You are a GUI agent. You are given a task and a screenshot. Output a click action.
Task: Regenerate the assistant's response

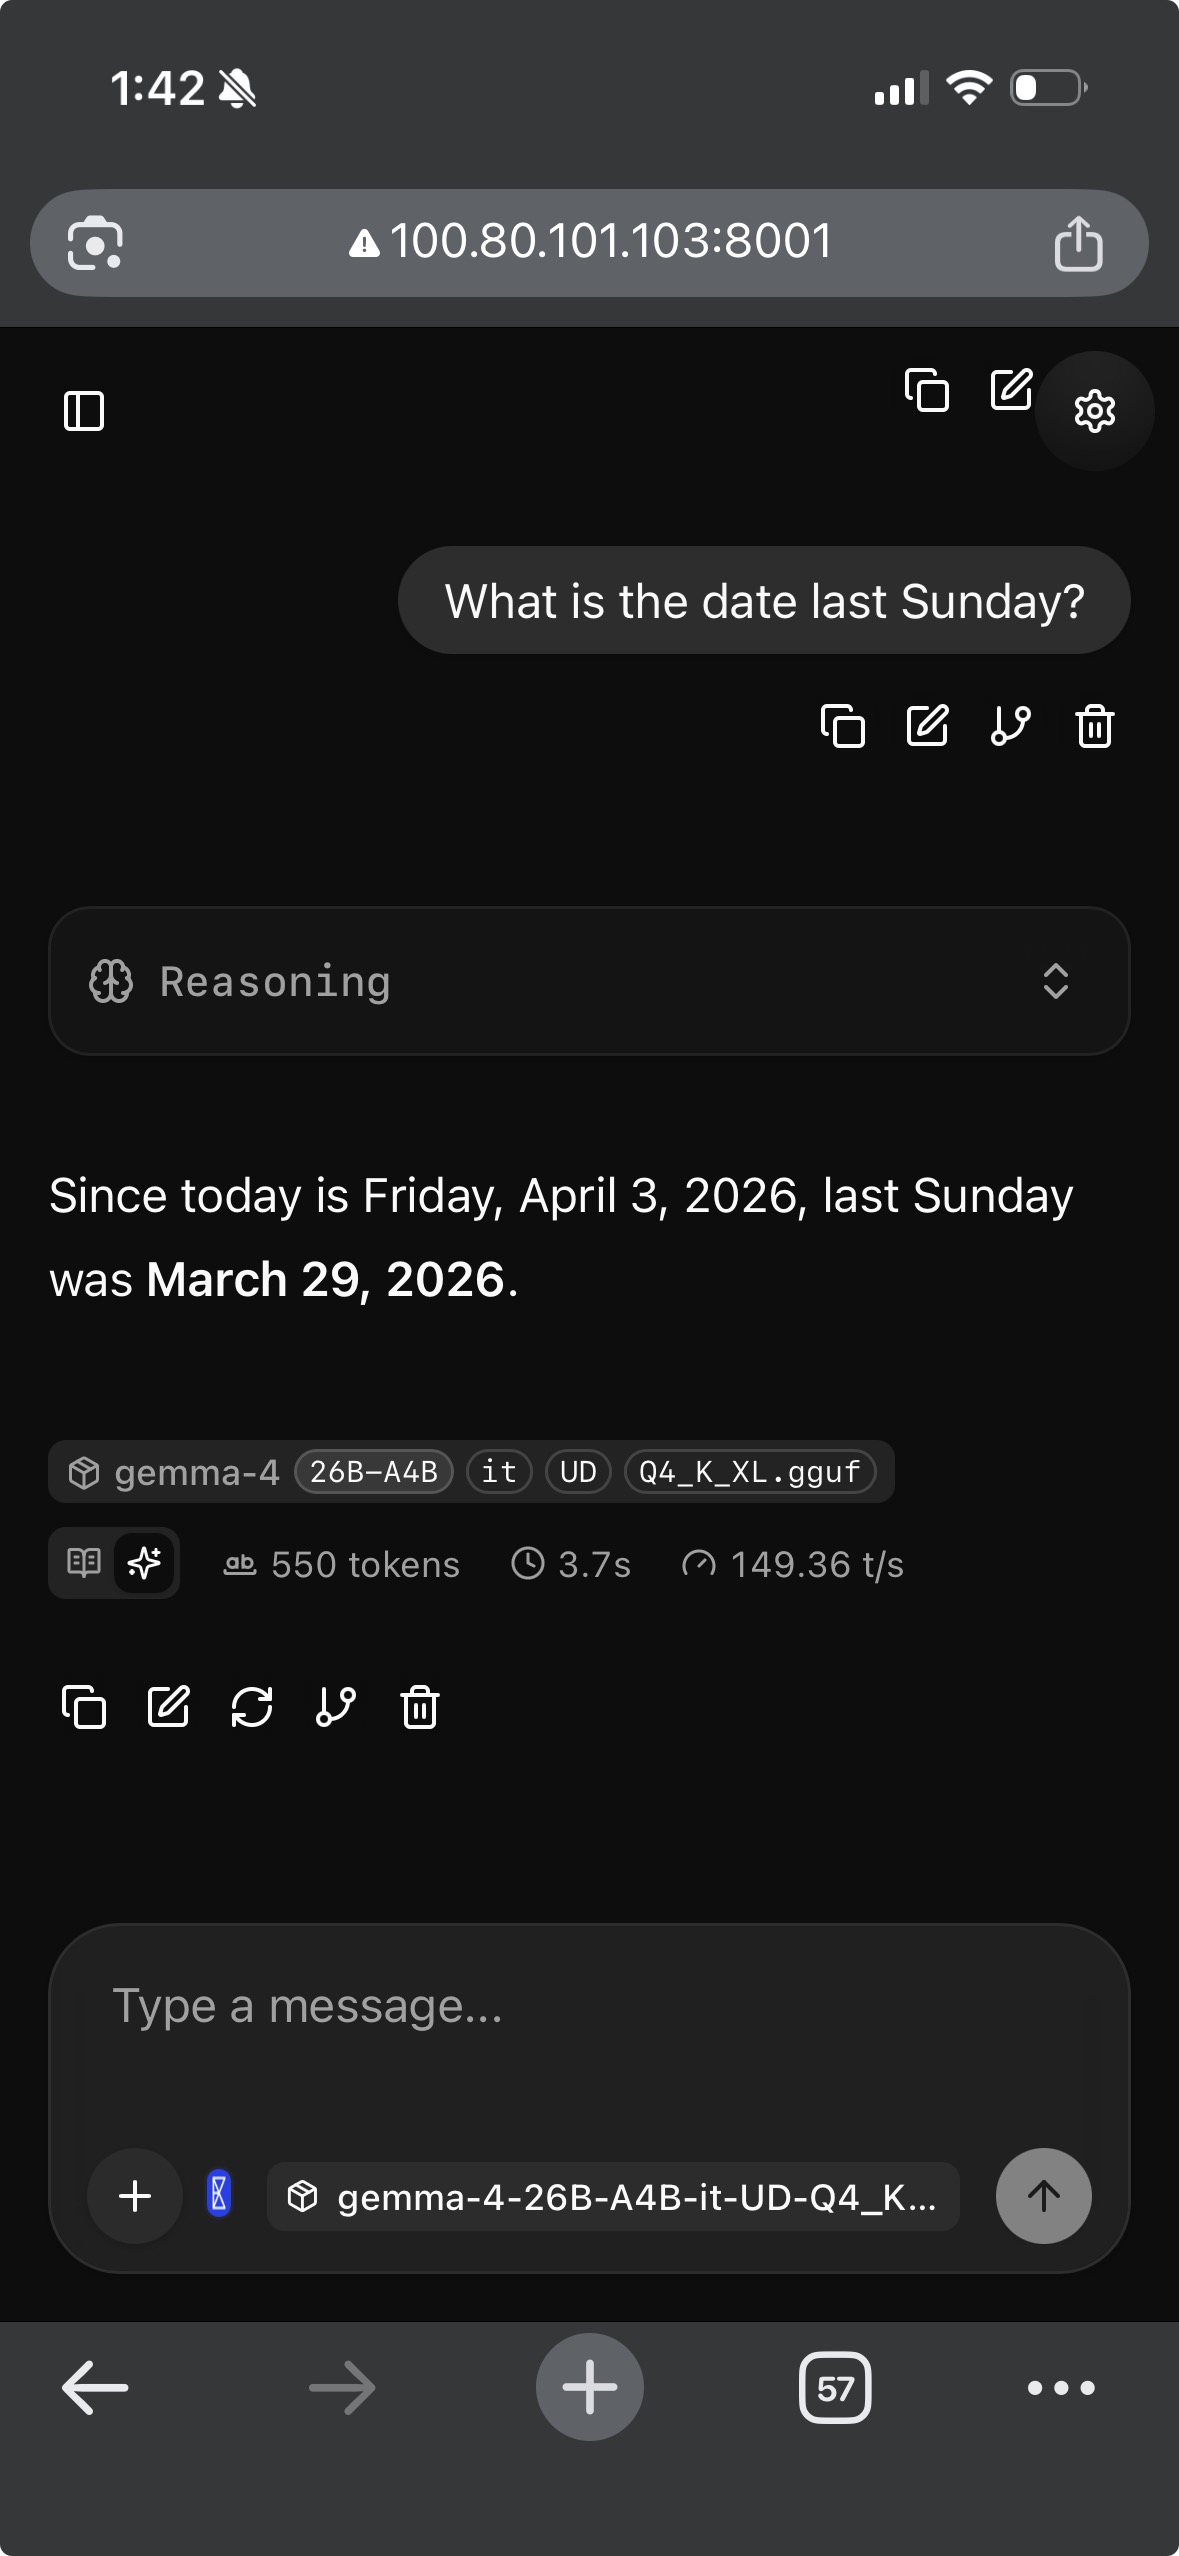click(252, 1707)
